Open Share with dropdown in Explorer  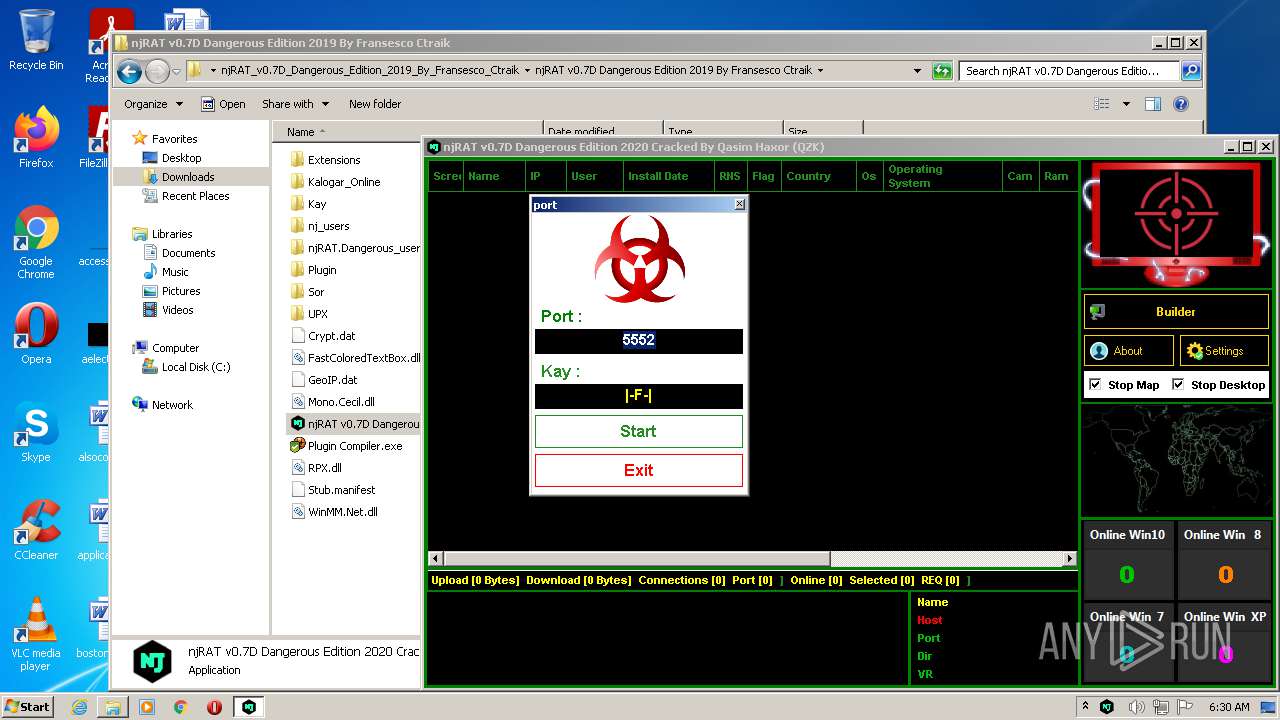click(295, 104)
